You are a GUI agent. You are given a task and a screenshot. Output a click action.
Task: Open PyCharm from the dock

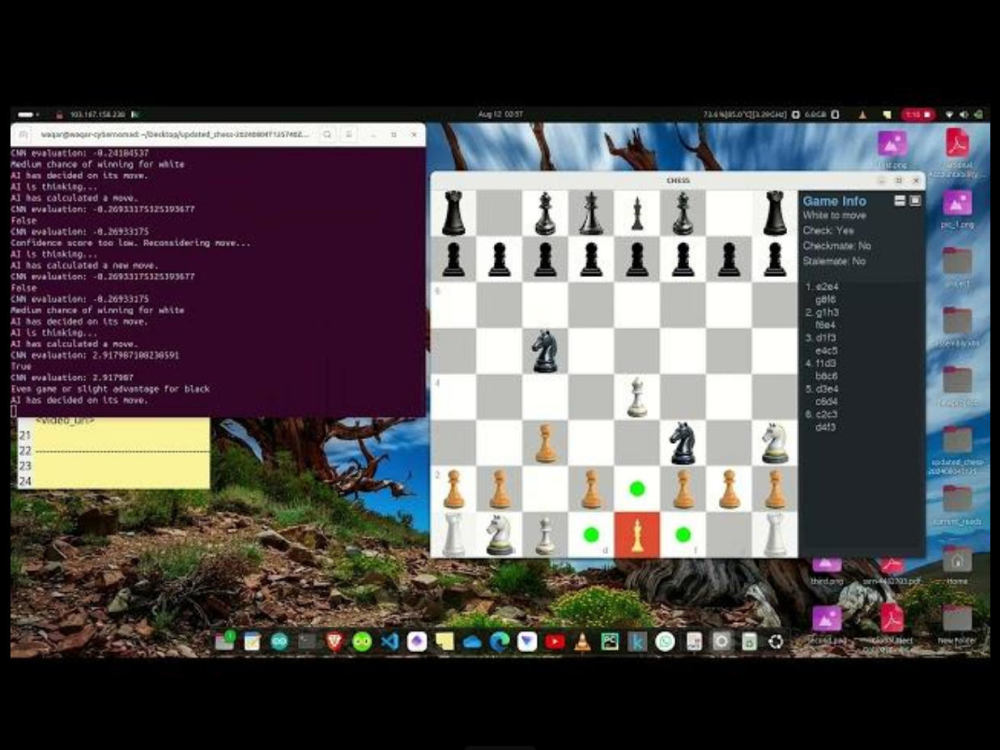click(x=610, y=641)
